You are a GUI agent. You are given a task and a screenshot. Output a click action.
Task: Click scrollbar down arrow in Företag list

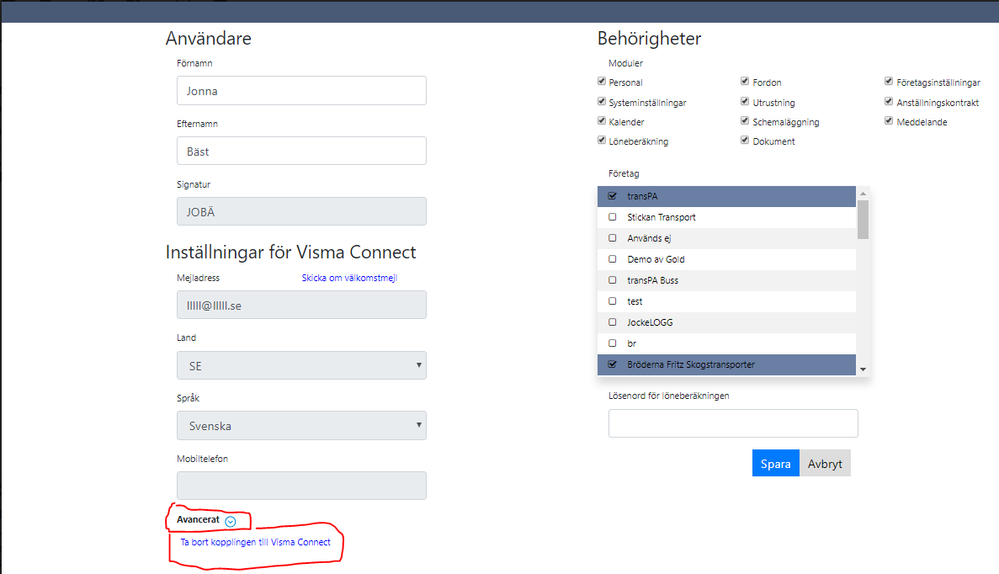[863, 369]
